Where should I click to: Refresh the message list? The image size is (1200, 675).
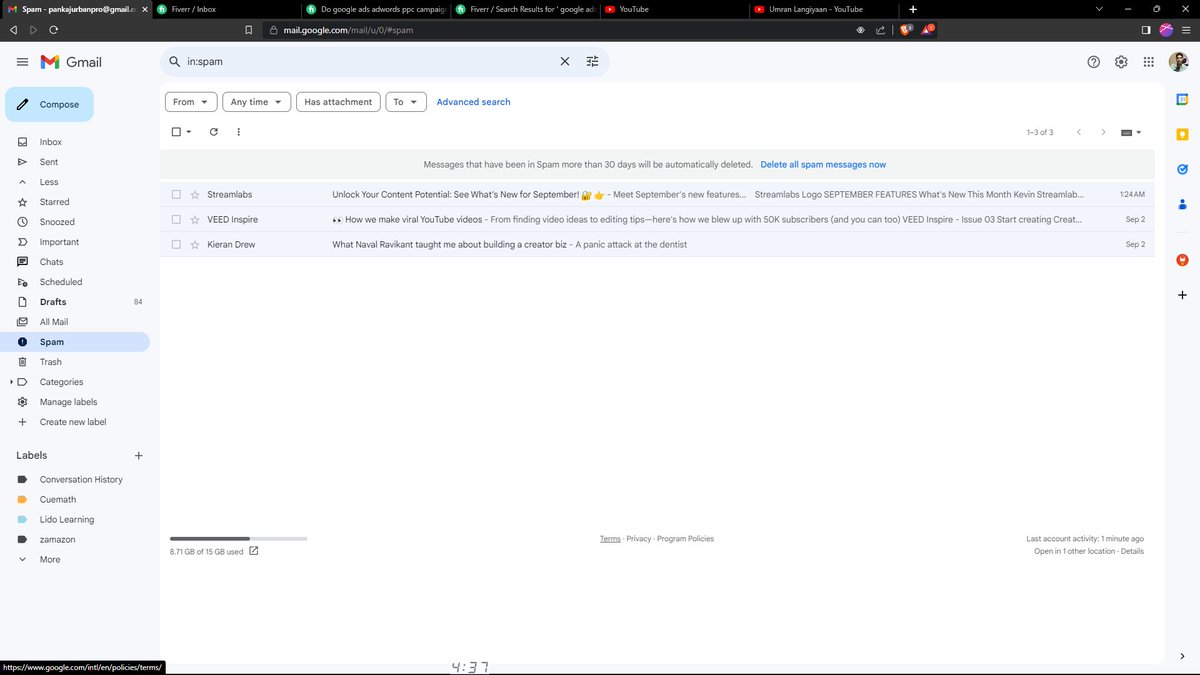[x=213, y=132]
